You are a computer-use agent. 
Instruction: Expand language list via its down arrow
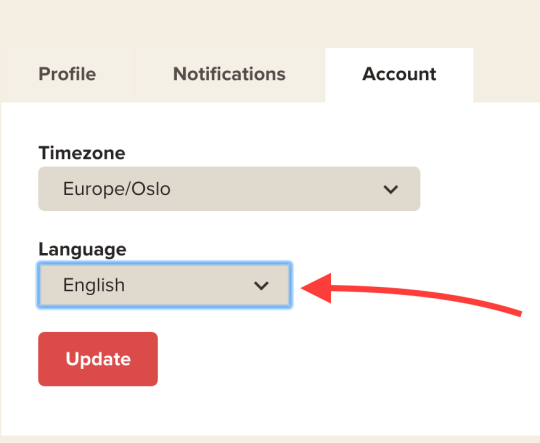[261, 285]
